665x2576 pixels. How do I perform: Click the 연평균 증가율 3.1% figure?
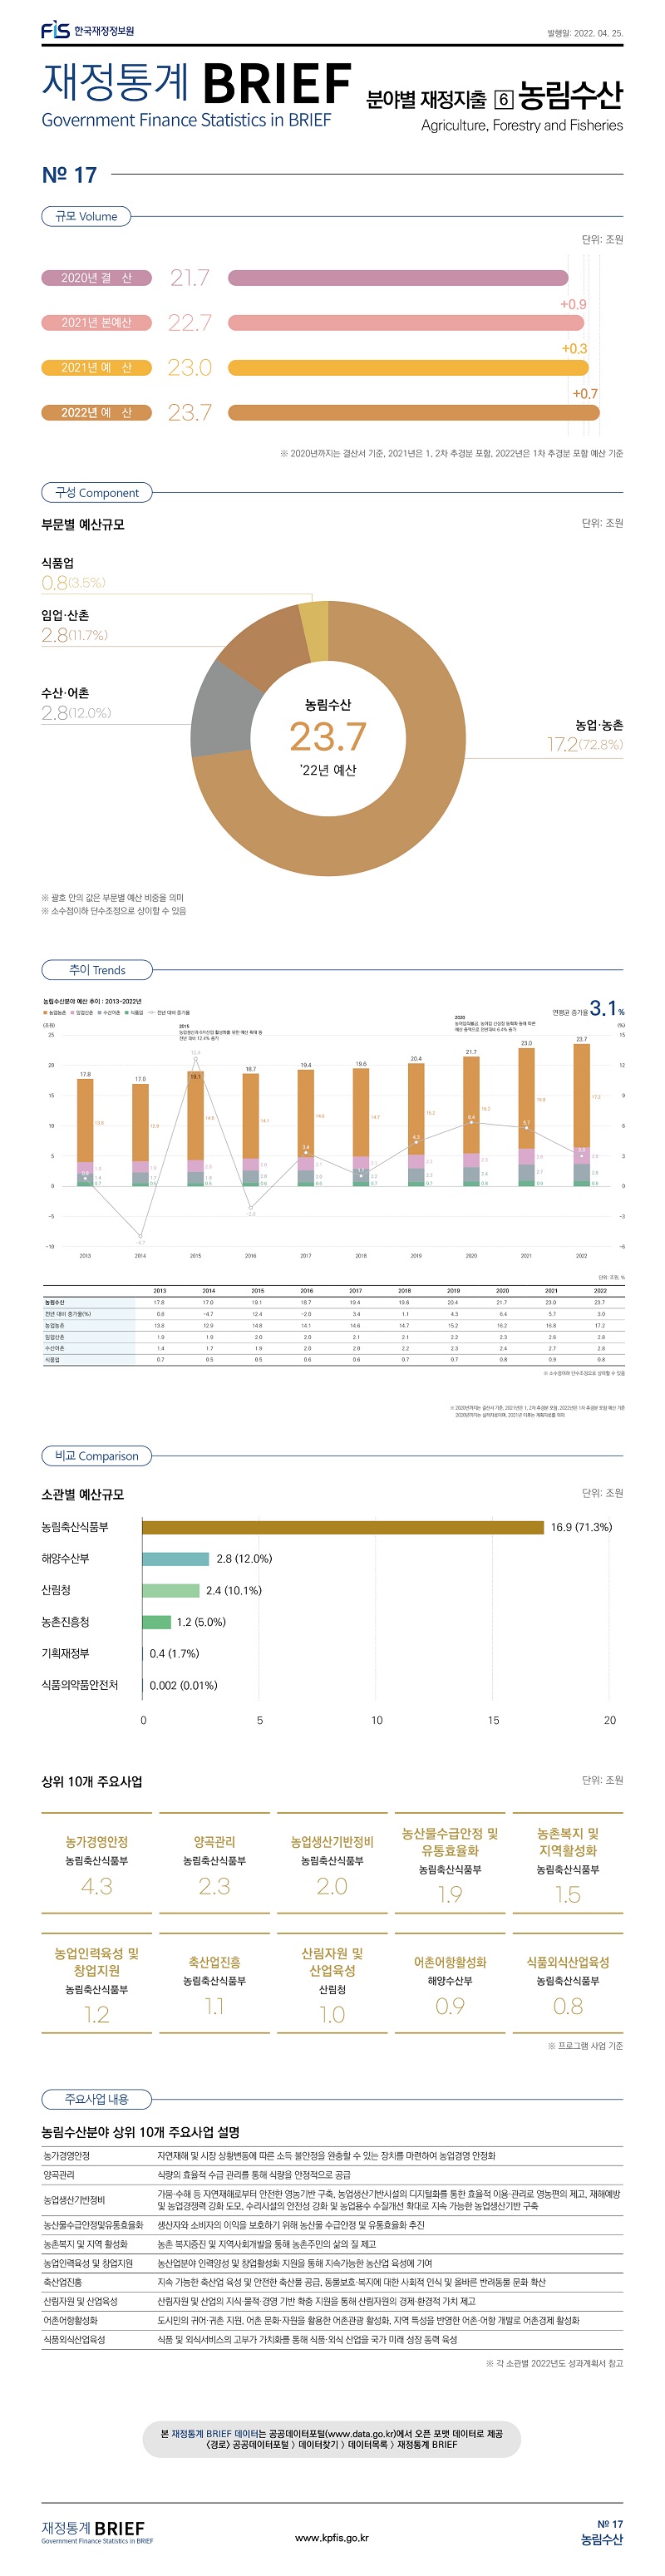pyautogui.click(x=589, y=1009)
